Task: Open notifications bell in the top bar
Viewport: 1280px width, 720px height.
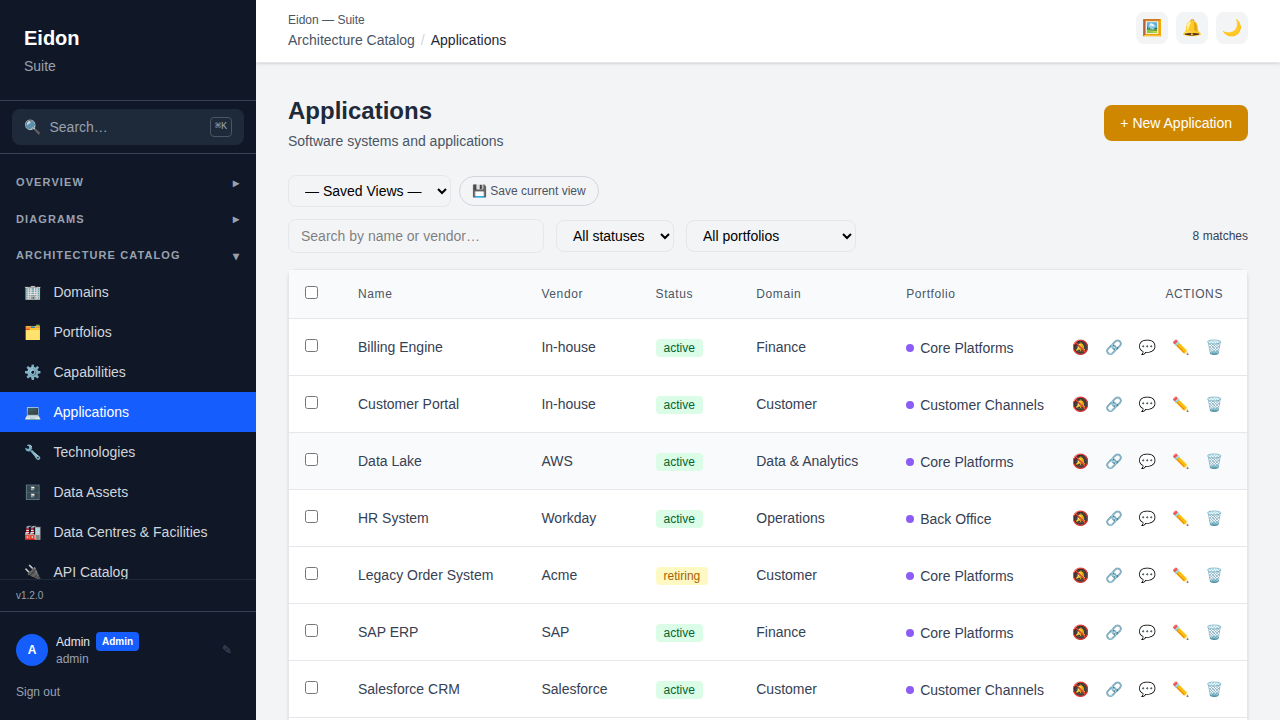Action: (1192, 28)
